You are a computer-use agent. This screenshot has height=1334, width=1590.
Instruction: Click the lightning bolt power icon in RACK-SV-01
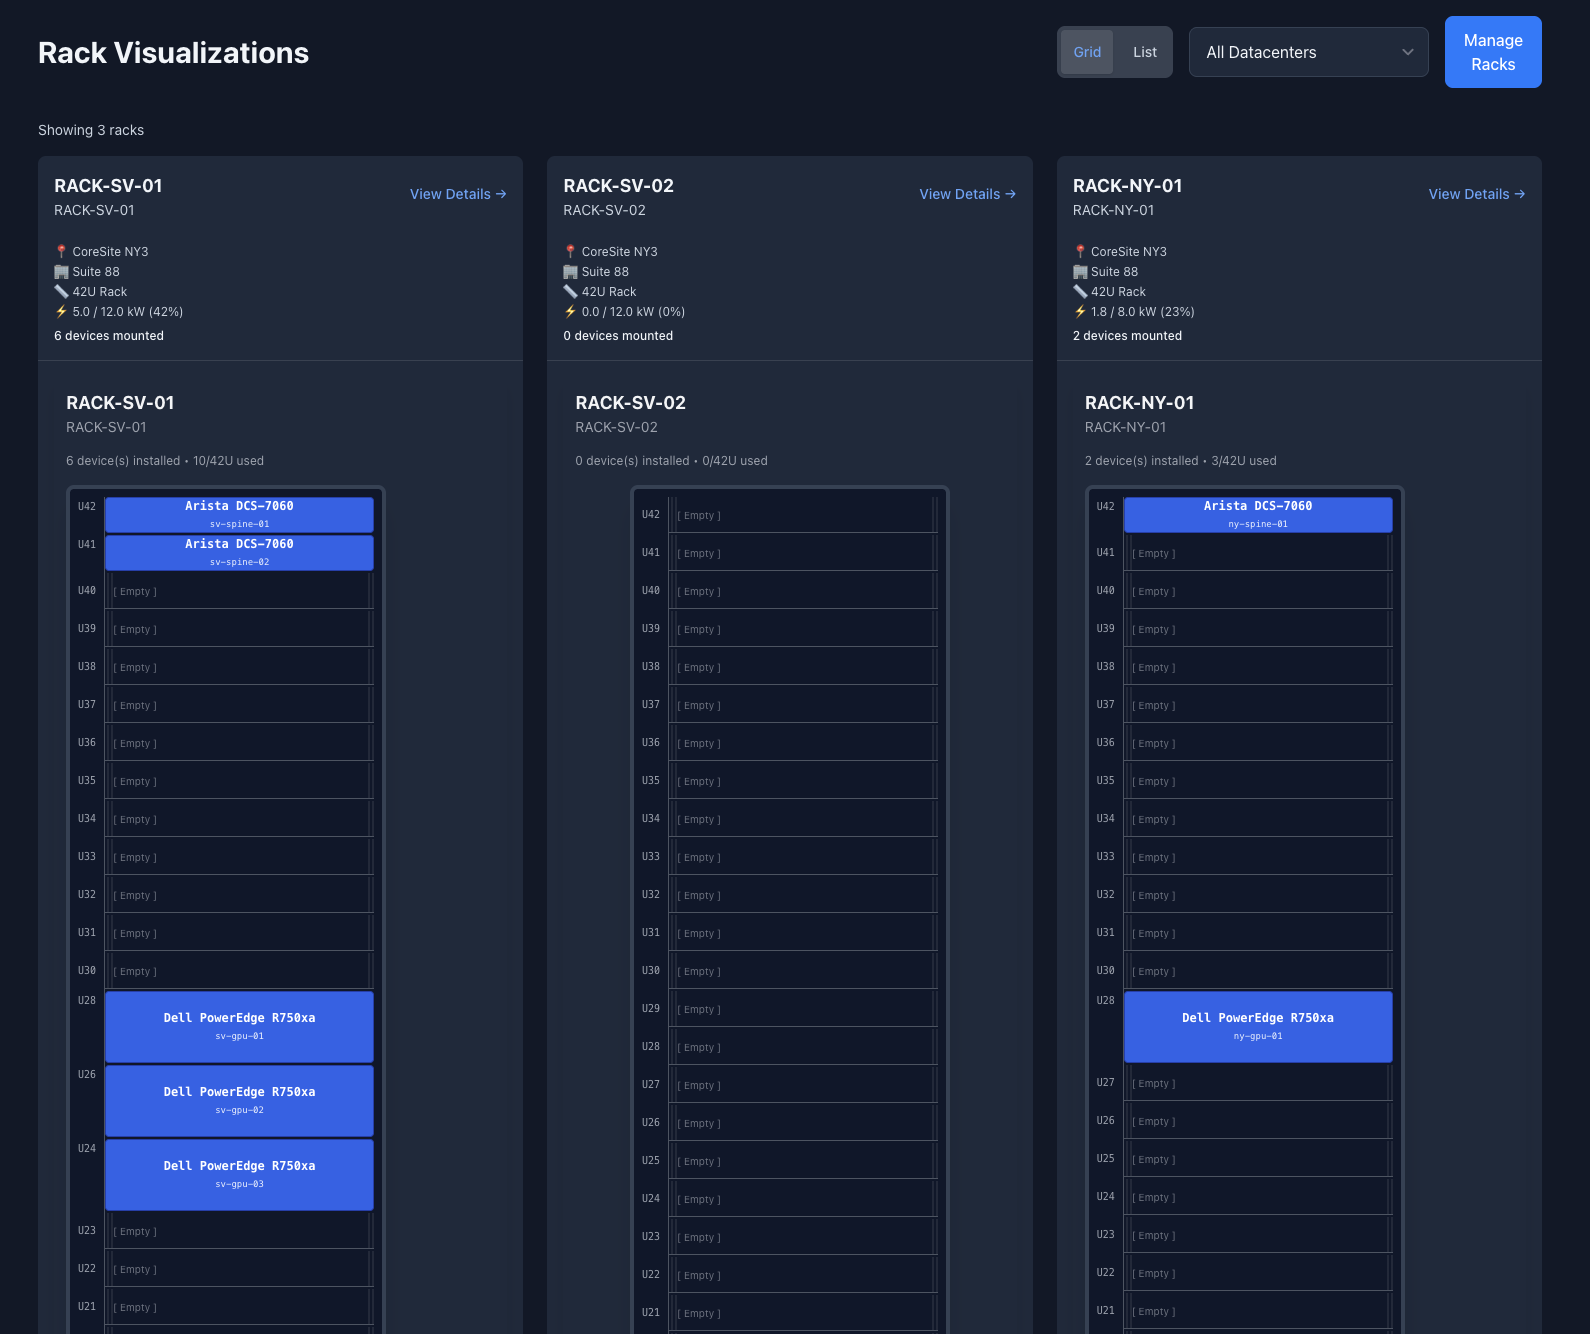pyautogui.click(x=61, y=312)
